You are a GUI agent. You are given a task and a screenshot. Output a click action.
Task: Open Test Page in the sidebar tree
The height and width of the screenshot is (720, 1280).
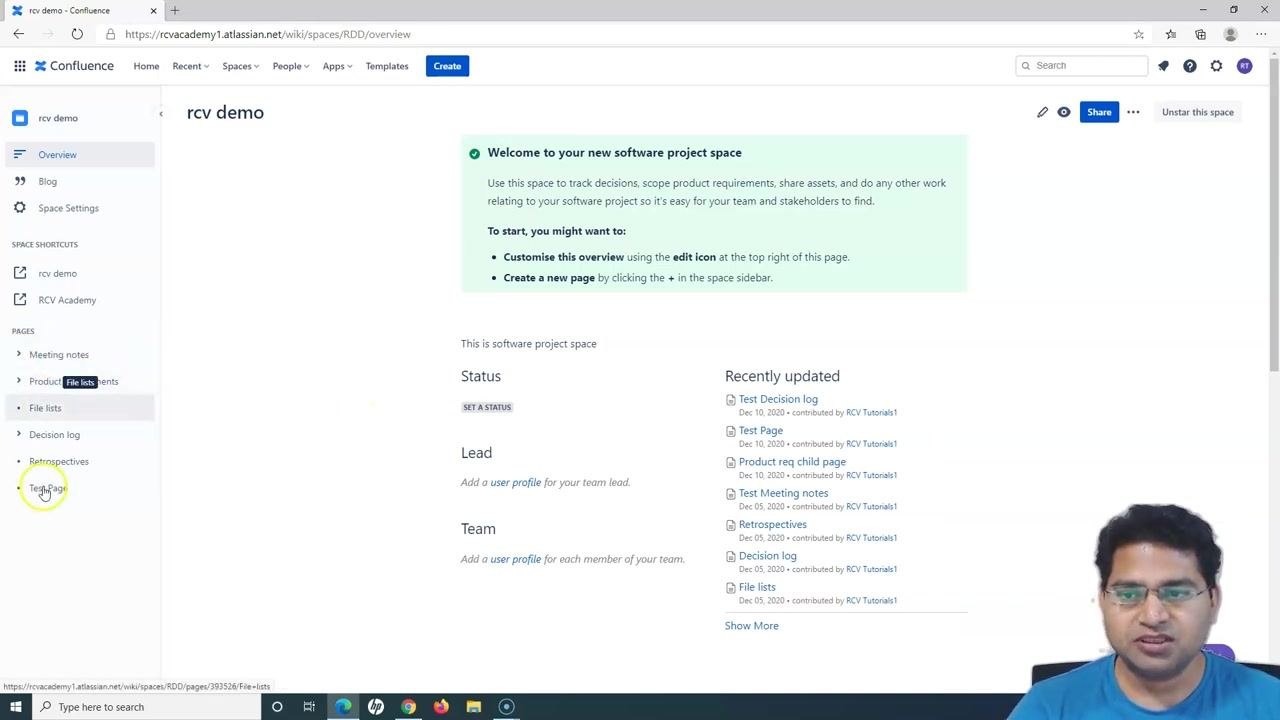(47, 488)
